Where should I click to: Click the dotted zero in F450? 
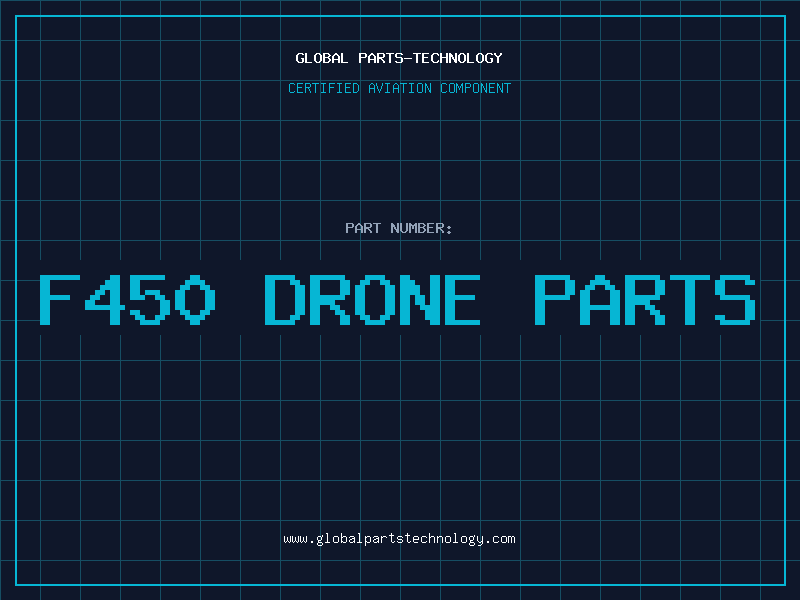tap(195, 299)
